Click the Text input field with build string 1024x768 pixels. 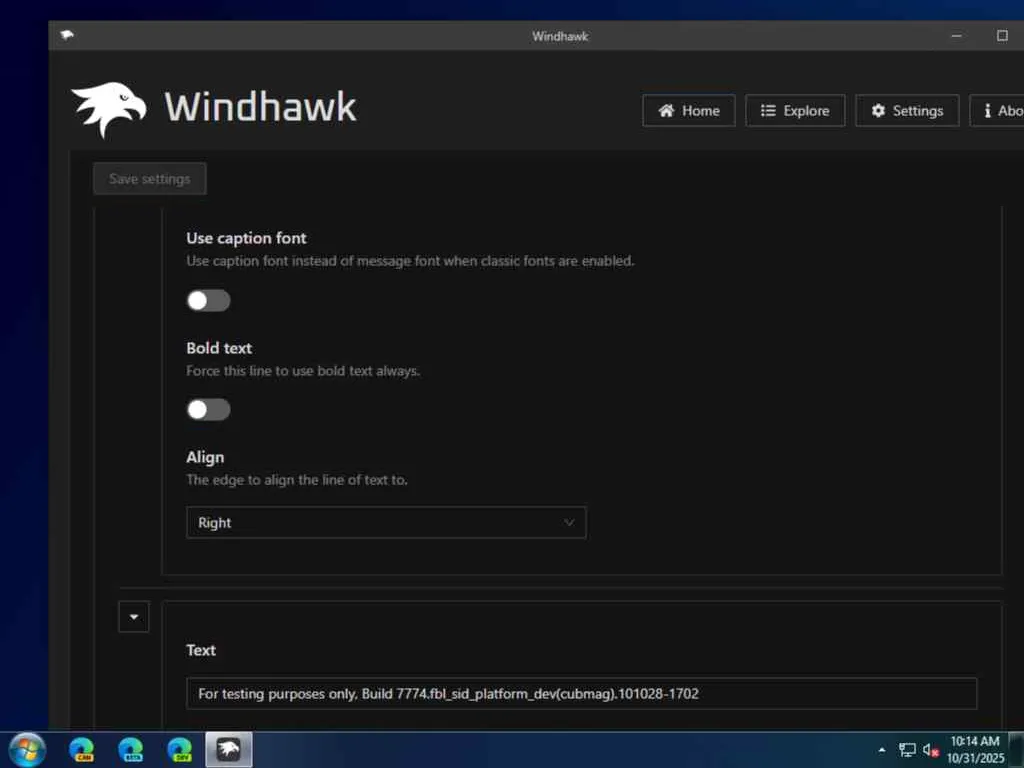pos(581,694)
